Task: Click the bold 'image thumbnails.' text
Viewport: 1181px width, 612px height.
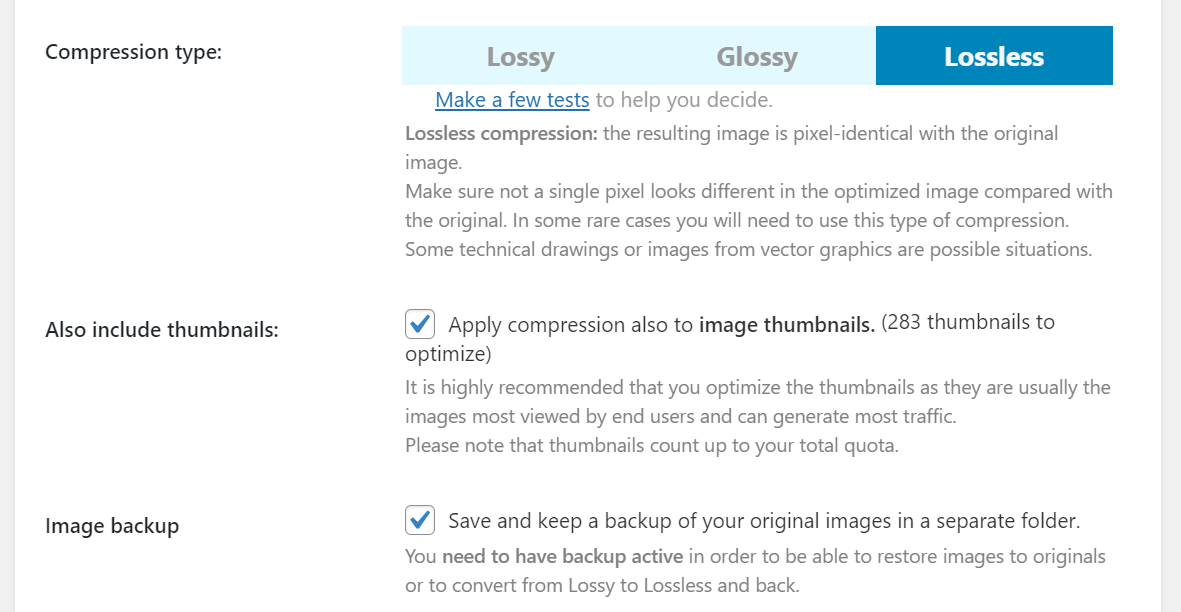Action: 787,324
